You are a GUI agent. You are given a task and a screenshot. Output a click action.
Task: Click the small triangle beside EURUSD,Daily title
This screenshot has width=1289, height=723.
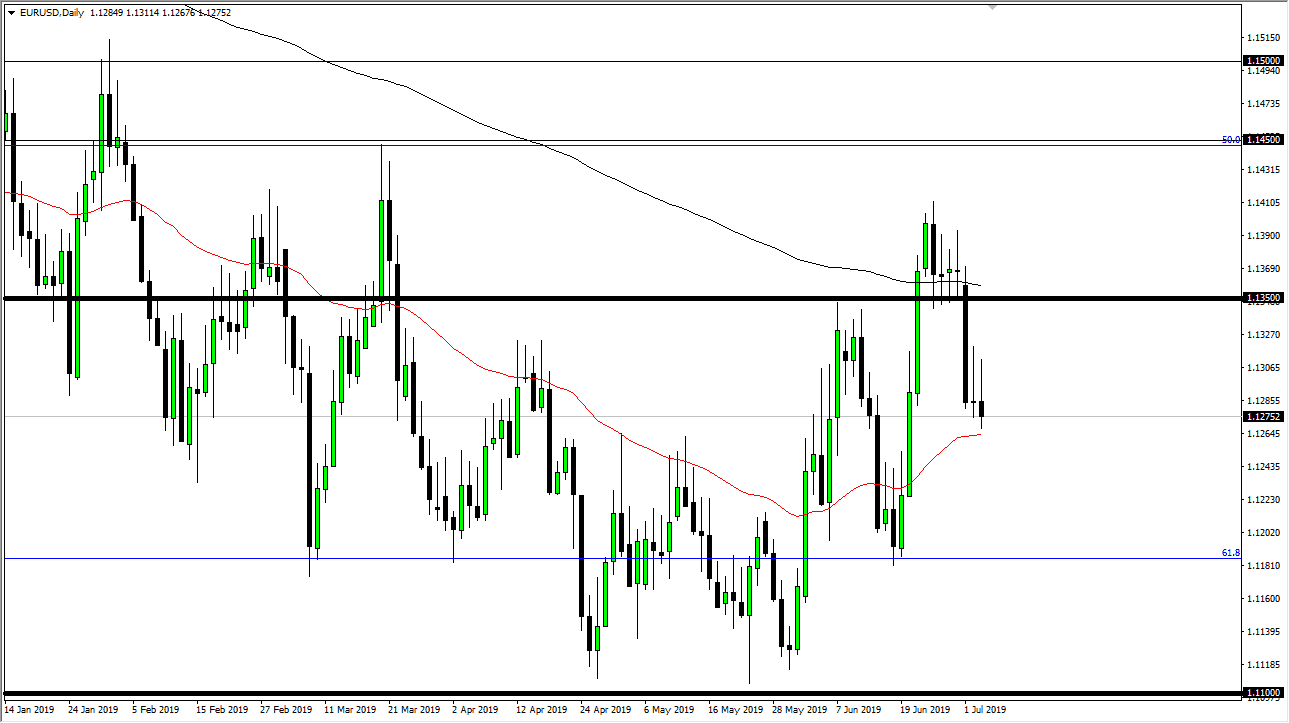tap(11, 13)
